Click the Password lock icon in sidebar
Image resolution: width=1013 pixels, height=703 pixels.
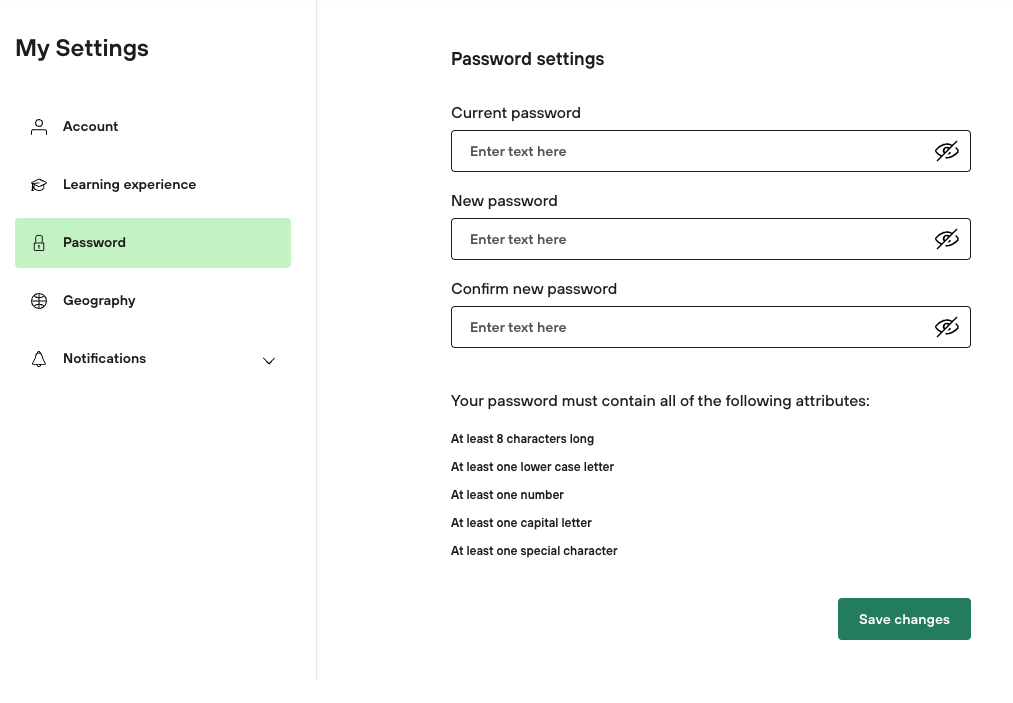39,243
